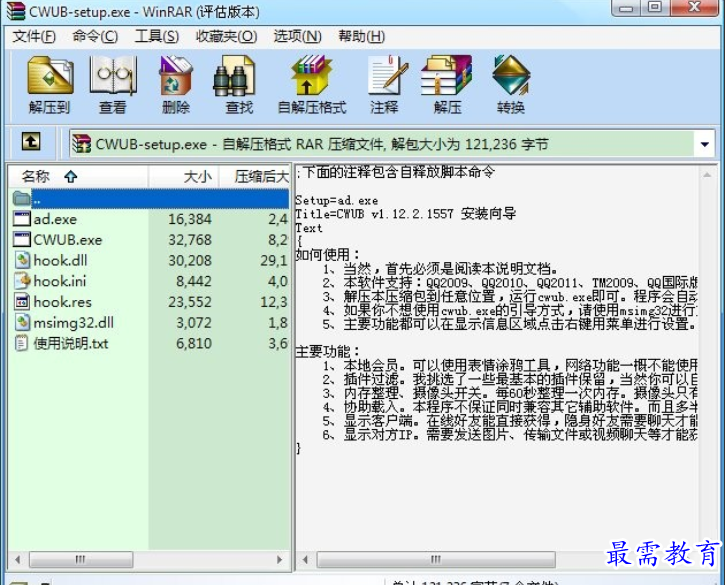Click the 如何使用 heading in comment
This screenshot has width=728, height=585.
point(328,254)
